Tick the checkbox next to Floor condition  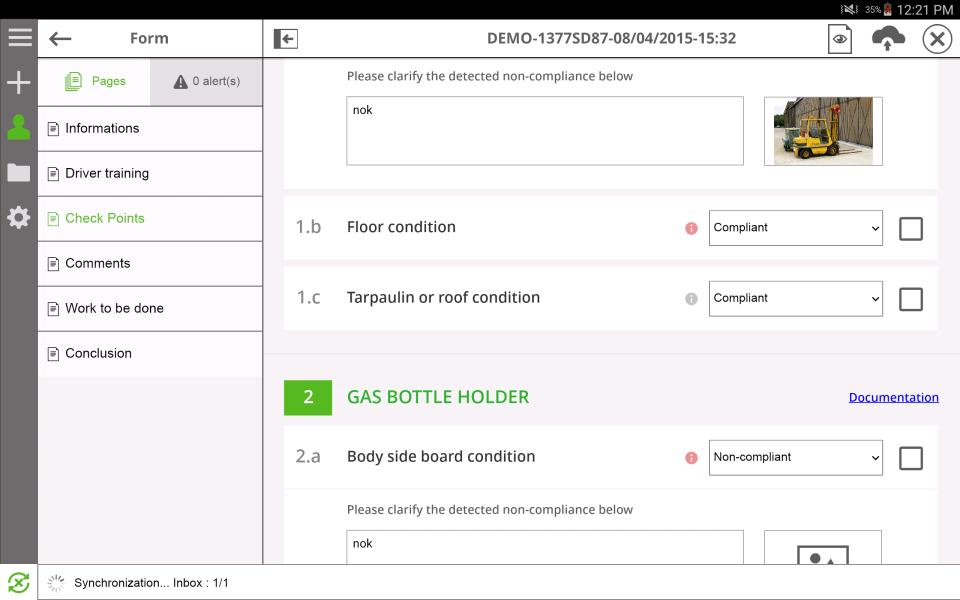click(x=910, y=228)
